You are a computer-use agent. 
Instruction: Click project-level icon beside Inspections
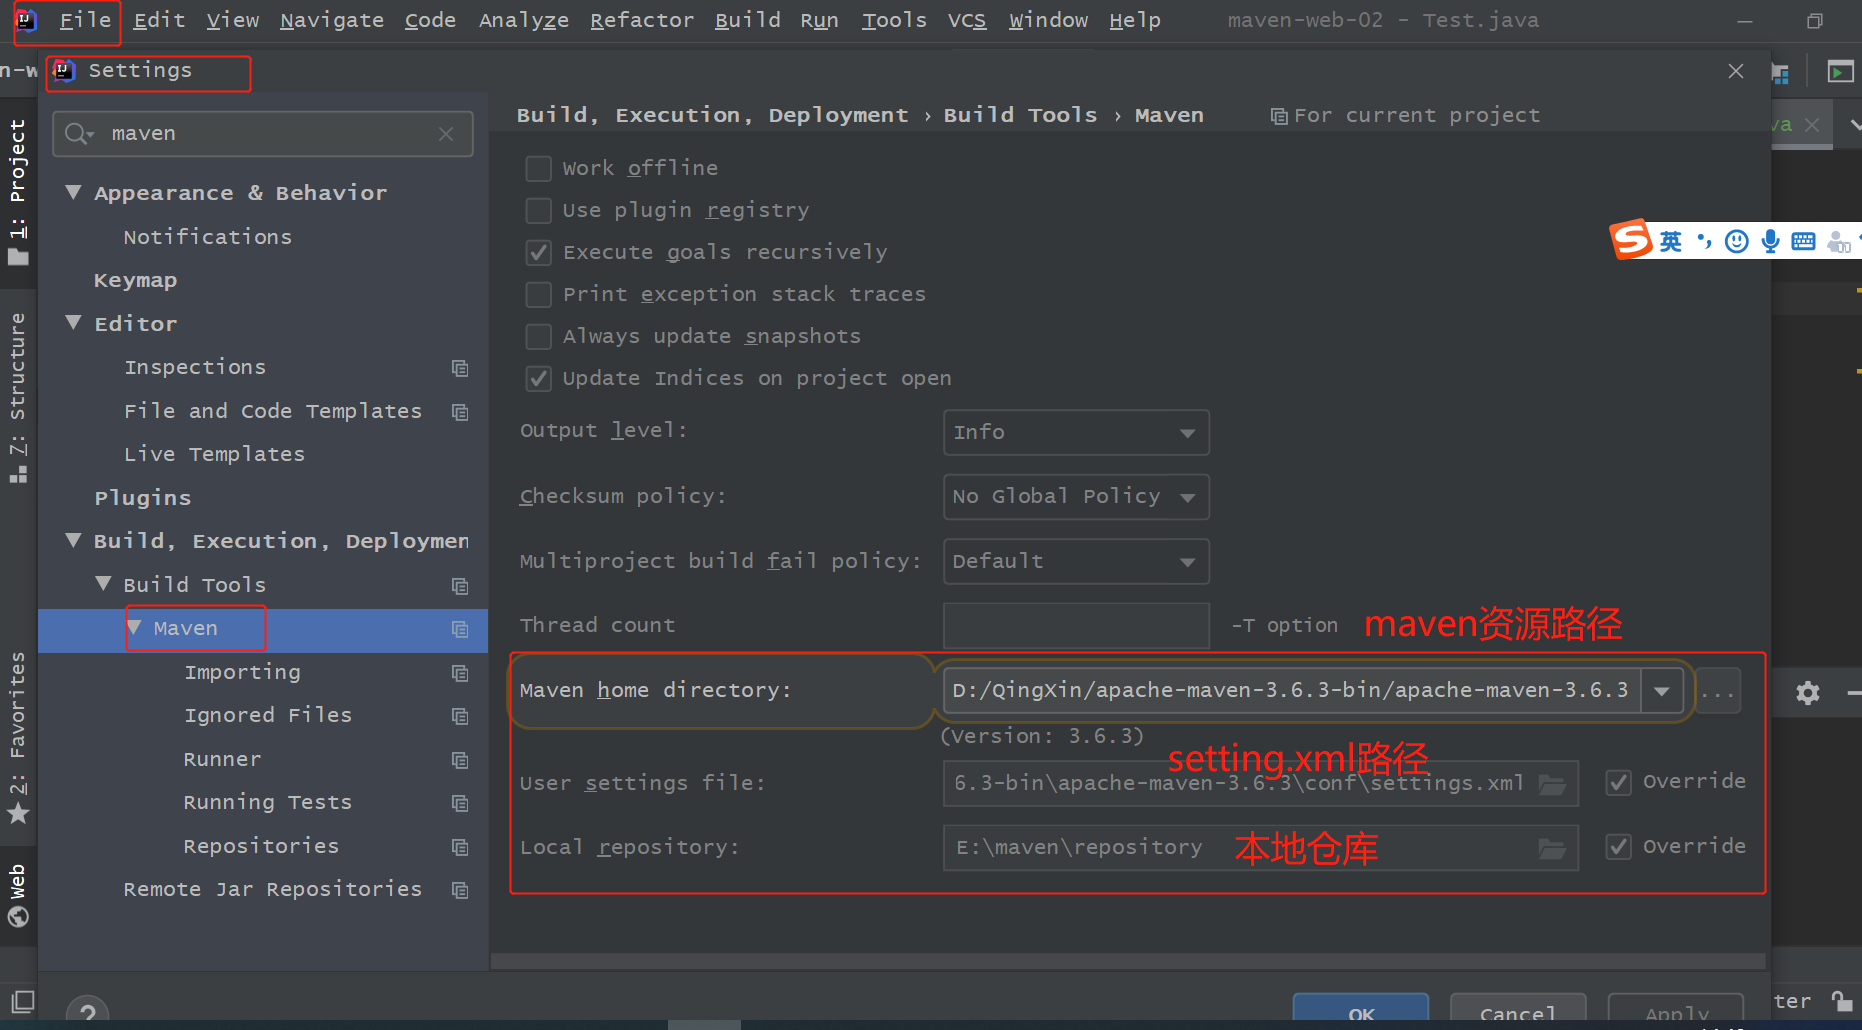[x=460, y=368]
